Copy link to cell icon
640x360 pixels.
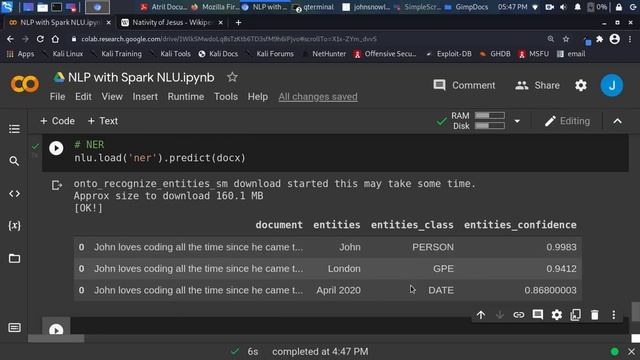click(519, 315)
